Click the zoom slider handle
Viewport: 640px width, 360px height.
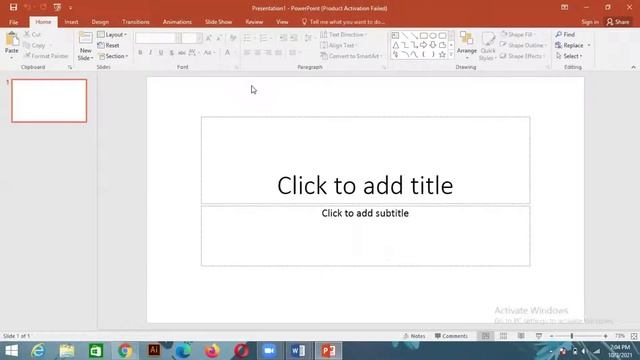[x=572, y=336]
